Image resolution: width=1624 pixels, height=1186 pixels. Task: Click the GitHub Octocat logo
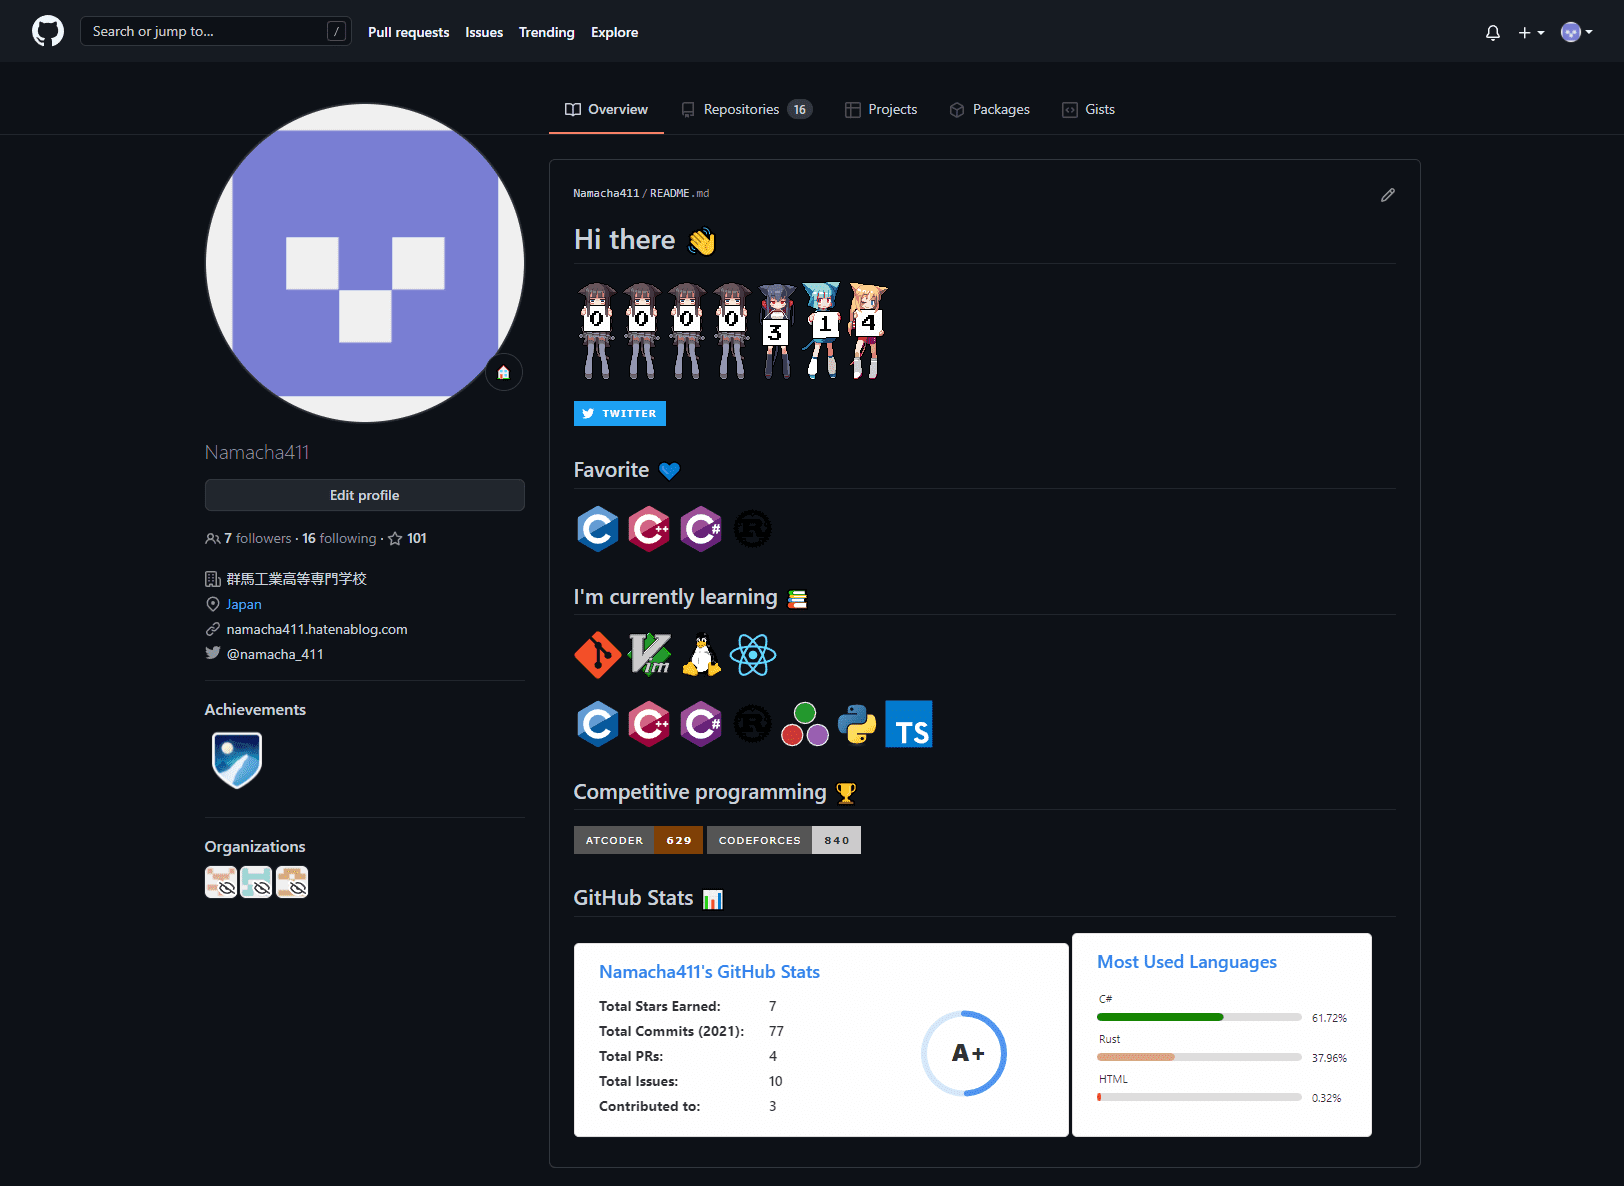pyautogui.click(x=48, y=31)
